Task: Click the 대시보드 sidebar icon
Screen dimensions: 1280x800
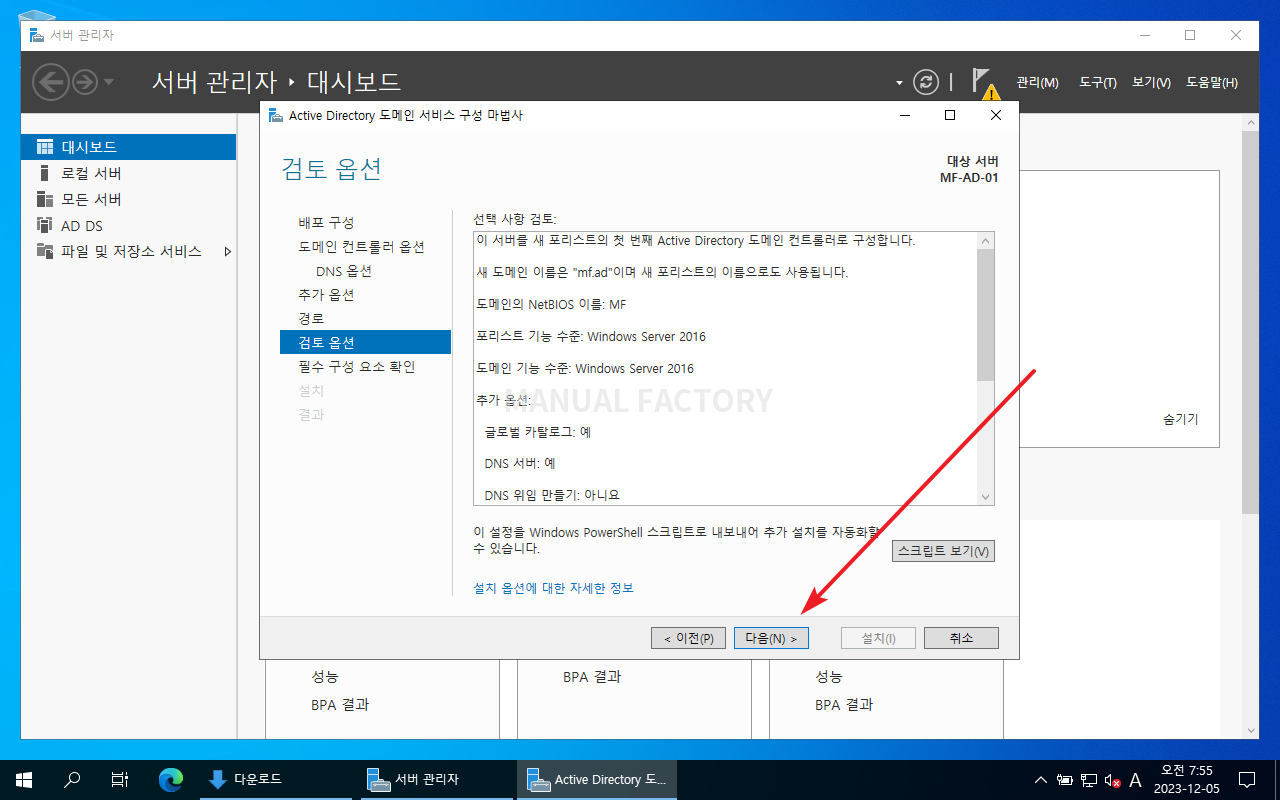Action: (44, 147)
